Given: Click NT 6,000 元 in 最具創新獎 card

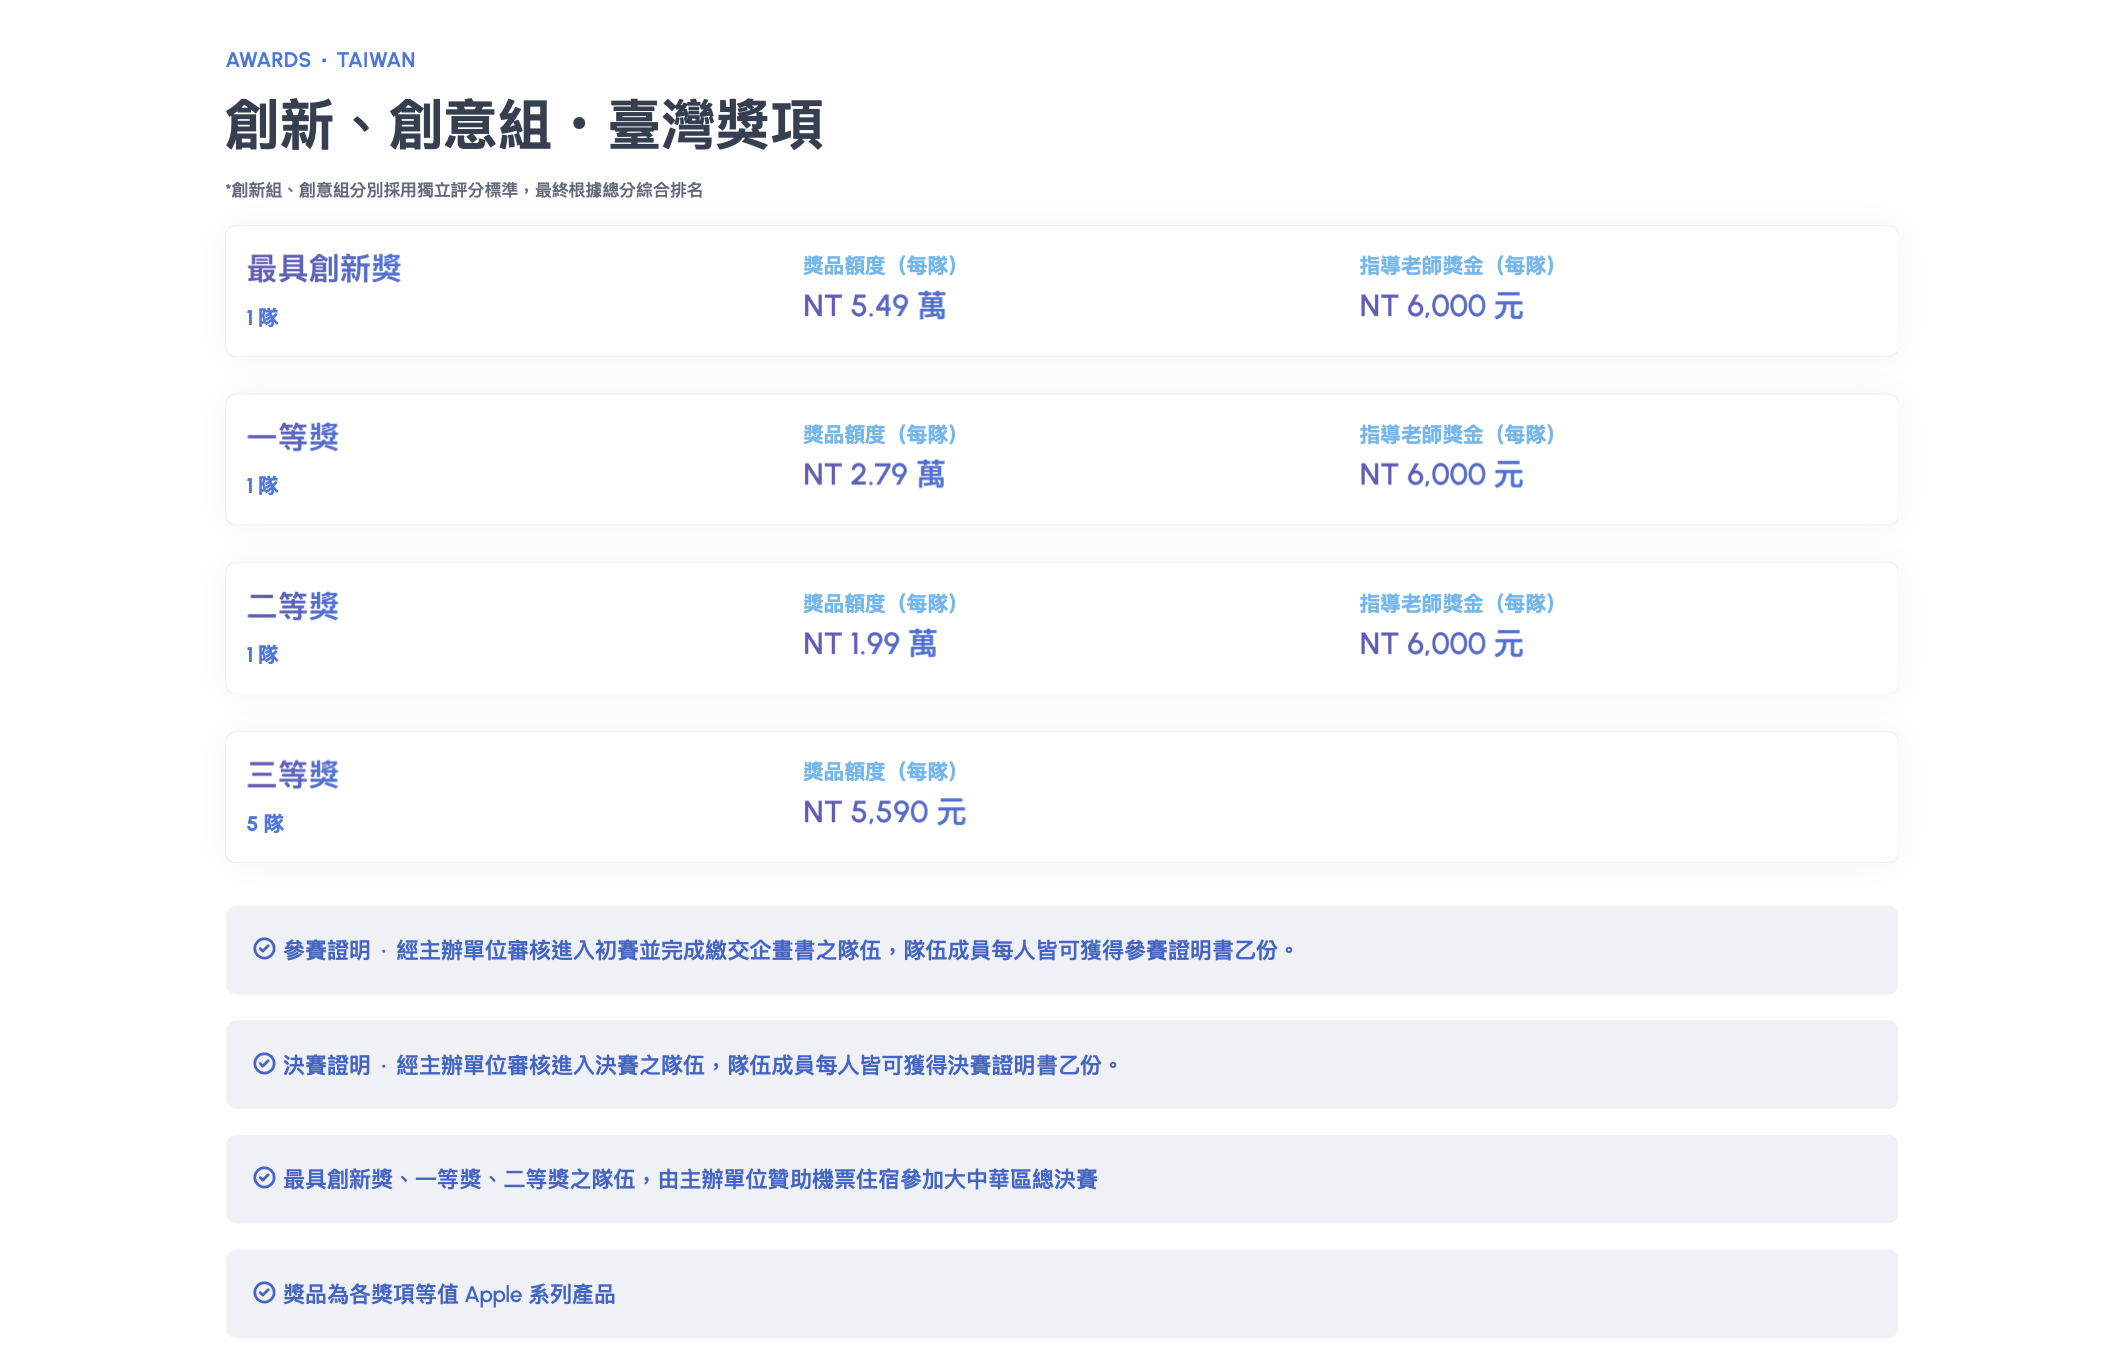Looking at the screenshot, I should (x=1441, y=306).
